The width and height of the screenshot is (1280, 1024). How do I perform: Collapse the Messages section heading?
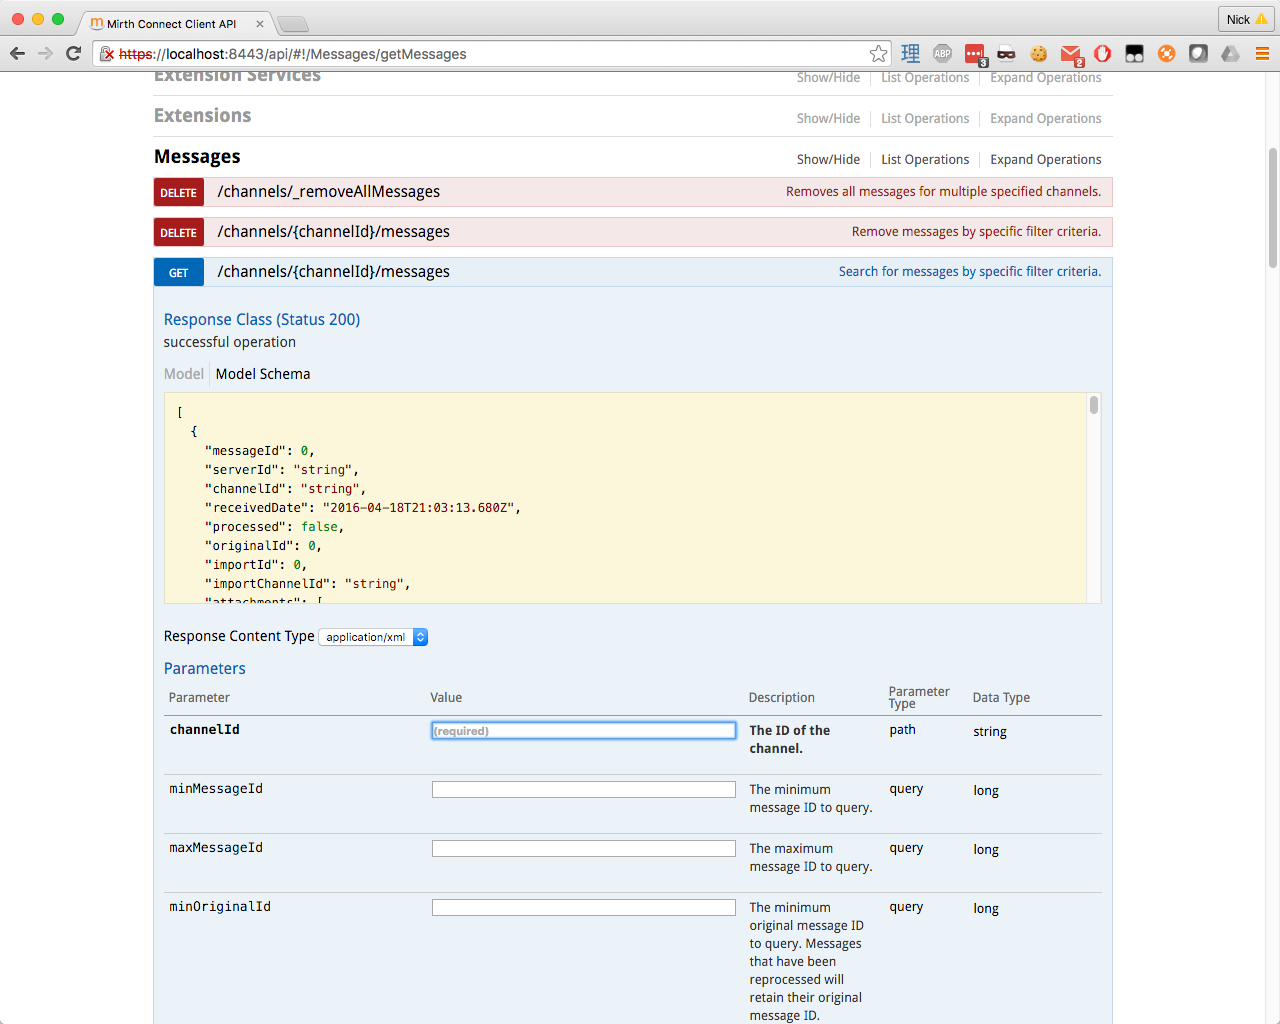point(197,157)
